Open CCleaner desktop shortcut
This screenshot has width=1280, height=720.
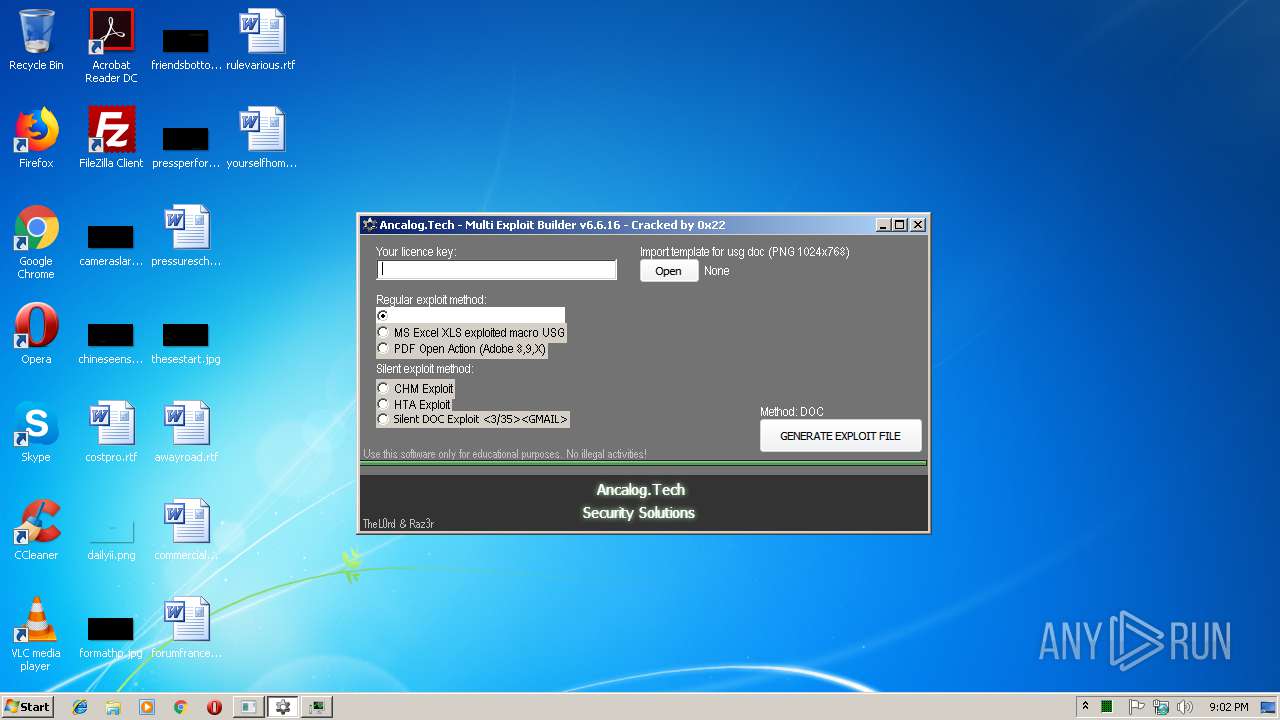[36, 530]
